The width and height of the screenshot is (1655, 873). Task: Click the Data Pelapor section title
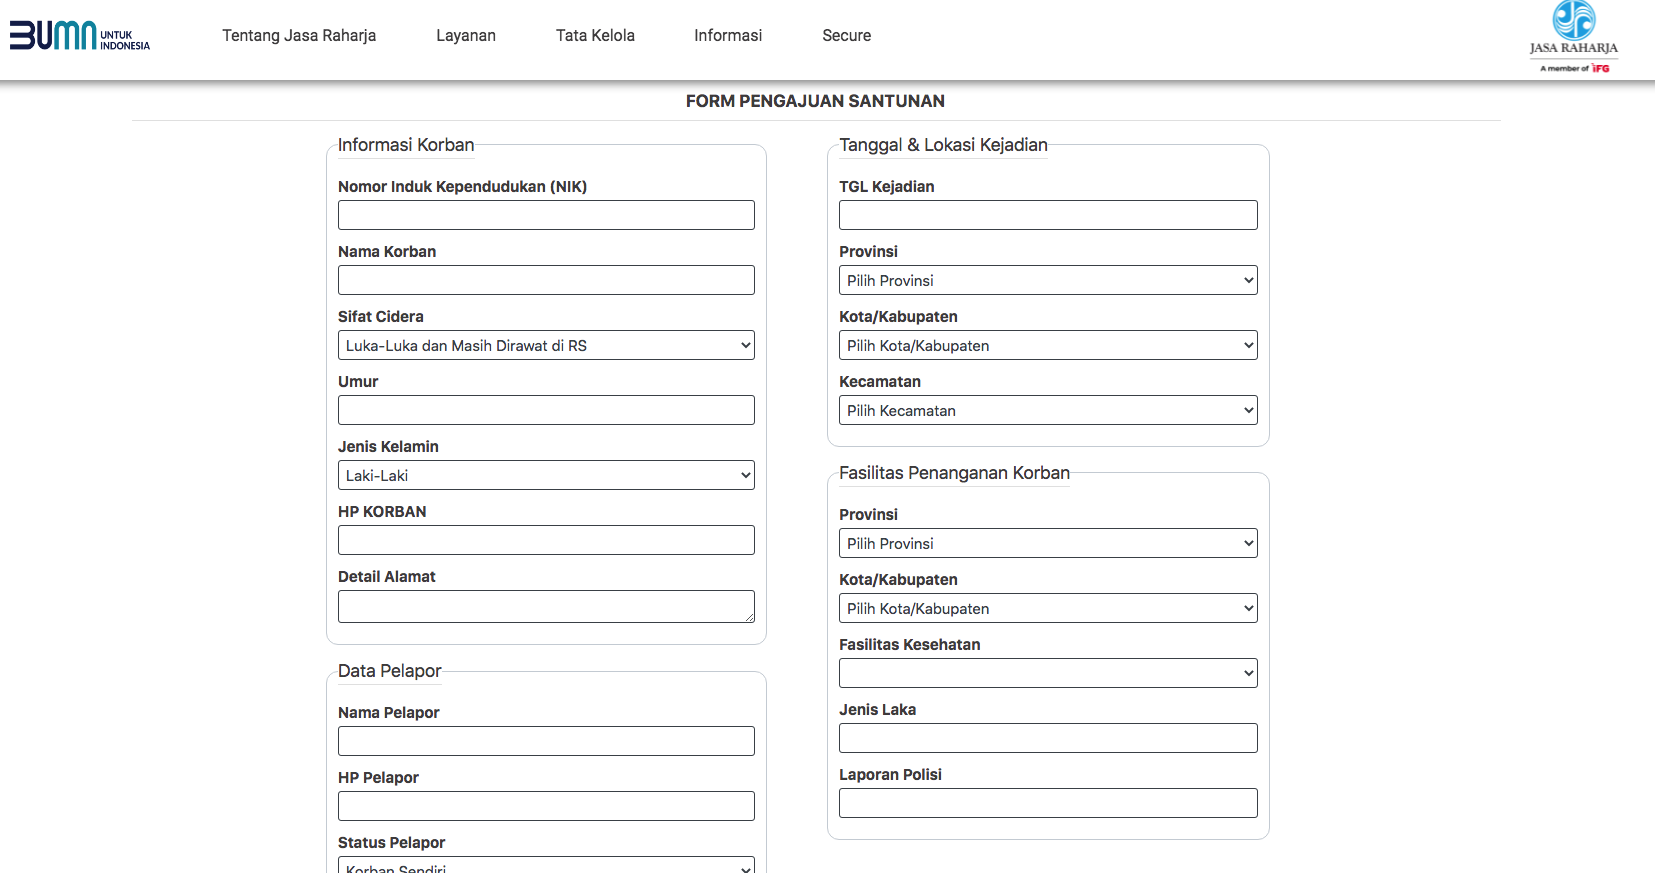pyautogui.click(x=390, y=671)
